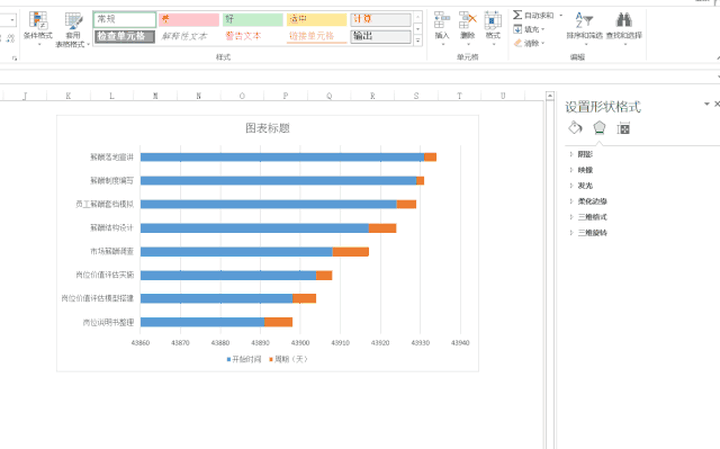Select horizontal axis value 43900
Viewport: 720px width, 449px height.
300,342
